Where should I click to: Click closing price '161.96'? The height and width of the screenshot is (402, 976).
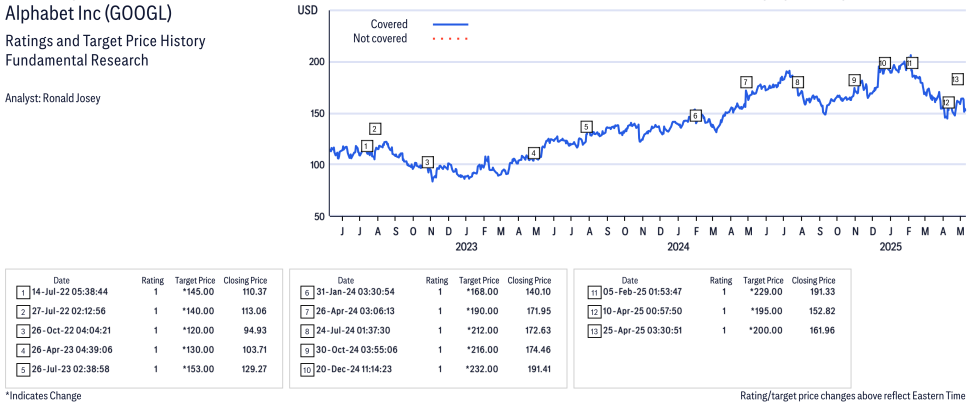pos(821,330)
